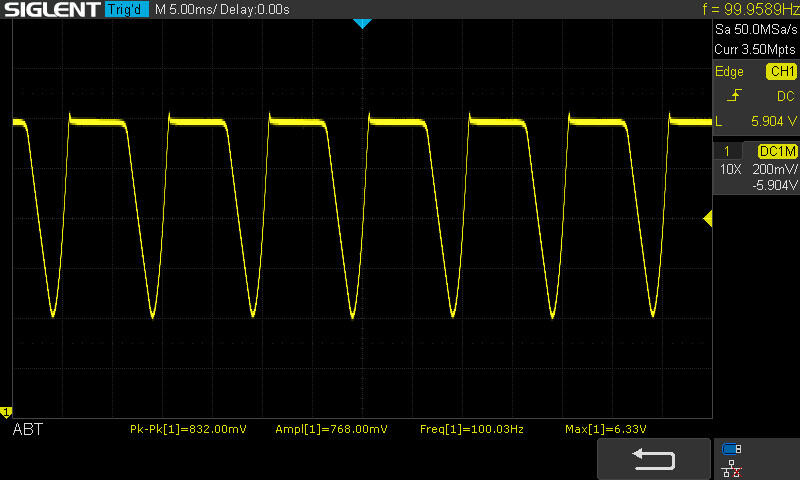Toggle the CH1 trigger source badge
This screenshot has width=800, height=480.
point(781,72)
